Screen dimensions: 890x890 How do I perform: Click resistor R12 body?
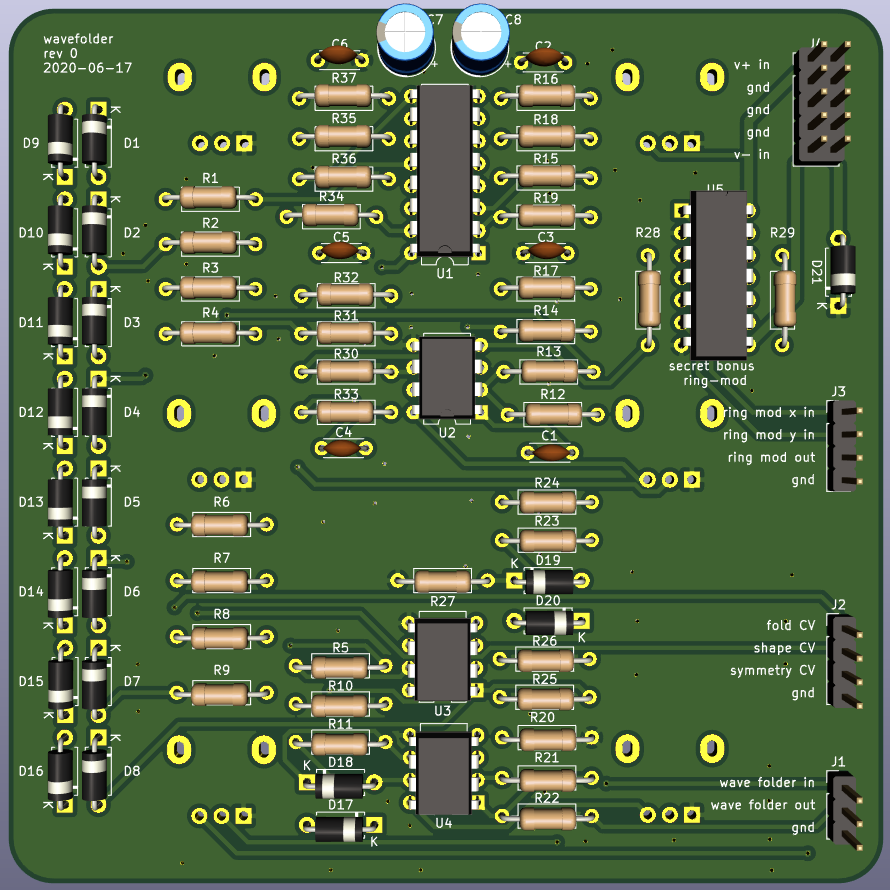coord(552,414)
